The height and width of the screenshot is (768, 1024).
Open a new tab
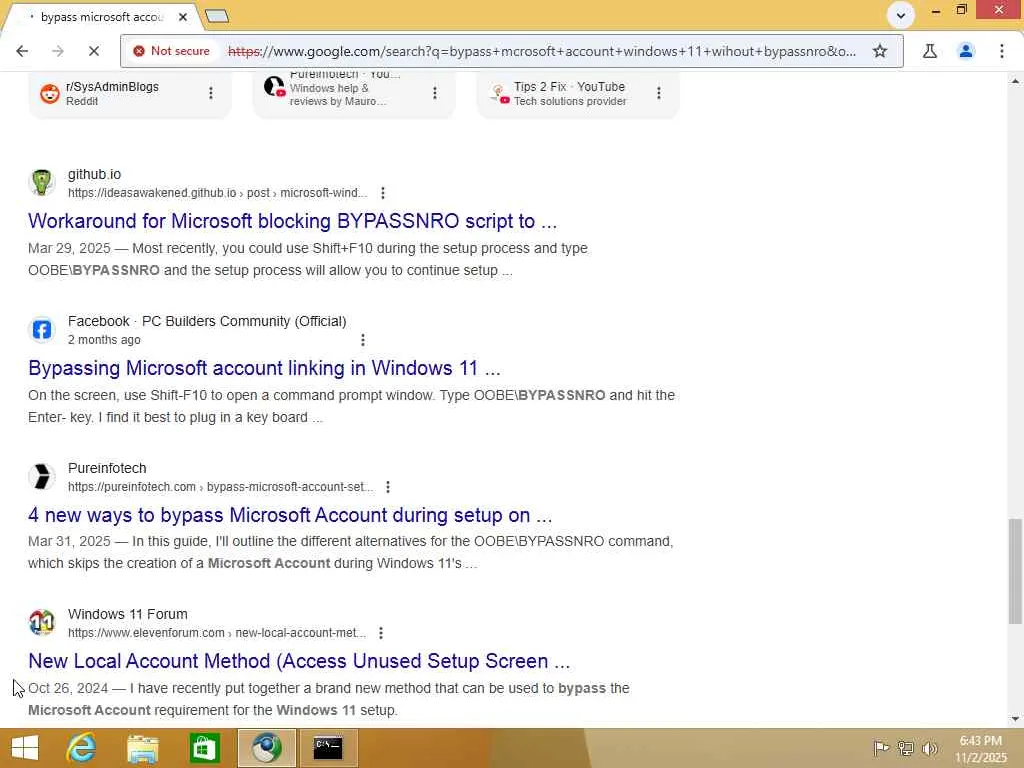coord(217,16)
